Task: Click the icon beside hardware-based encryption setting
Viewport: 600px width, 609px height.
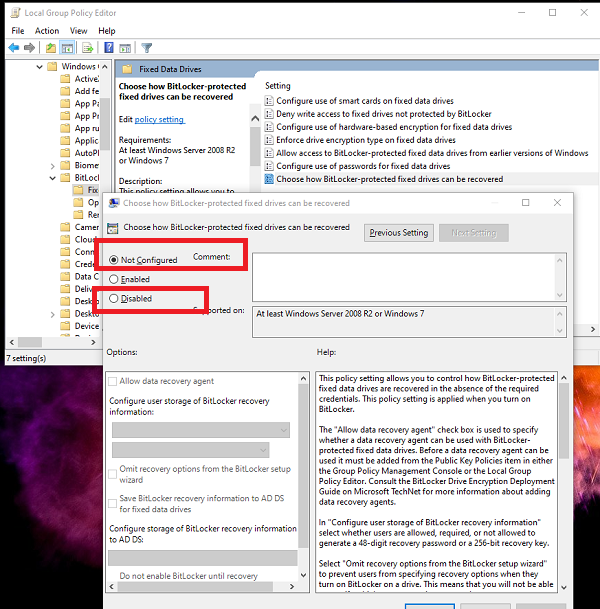Action: [269, 127]
